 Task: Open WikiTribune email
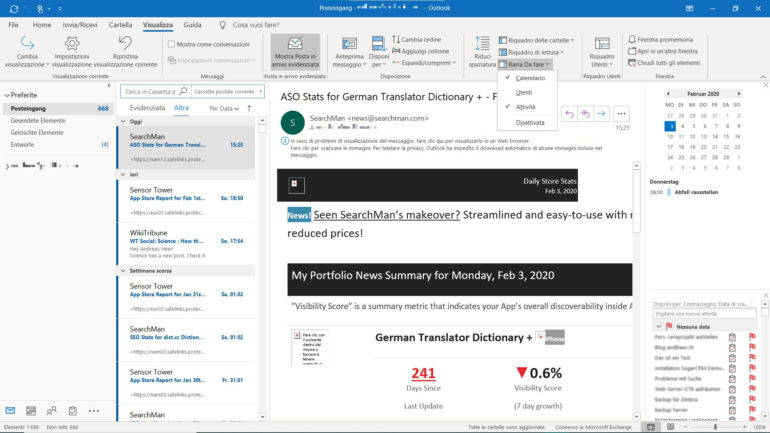(x=187, y=244)
